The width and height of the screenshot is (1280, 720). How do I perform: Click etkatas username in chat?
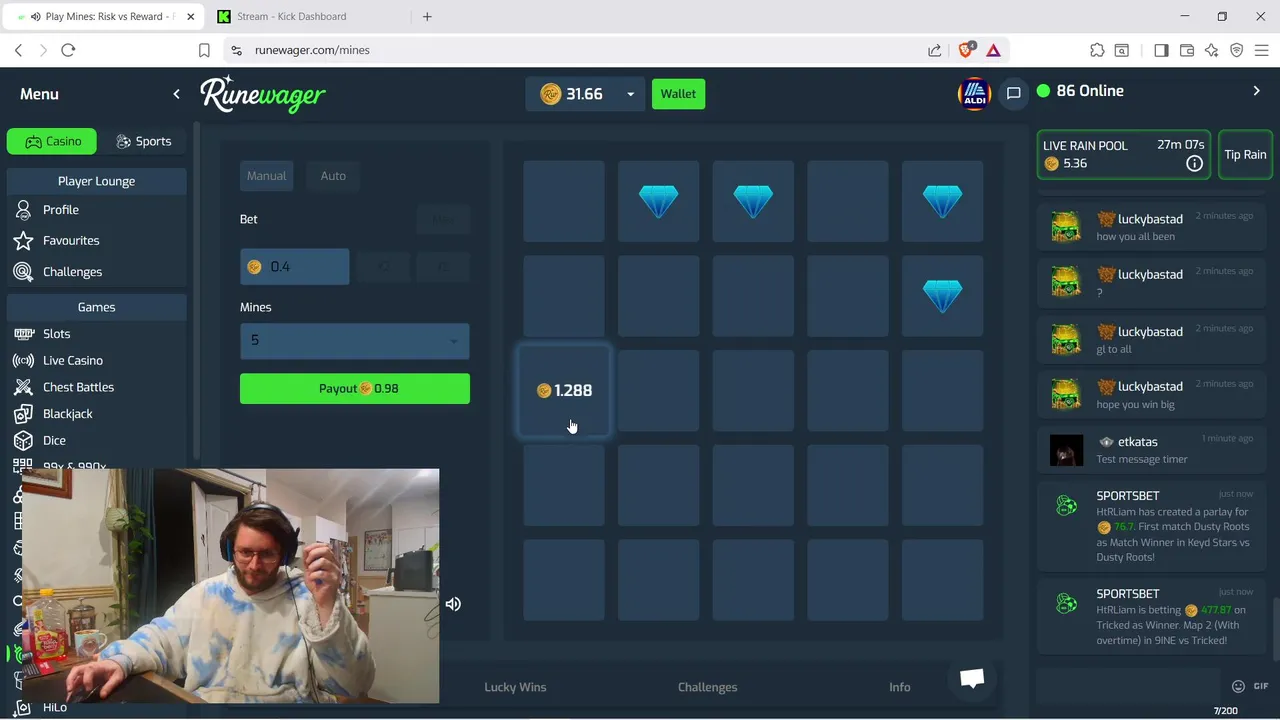tap(1138, 442)
